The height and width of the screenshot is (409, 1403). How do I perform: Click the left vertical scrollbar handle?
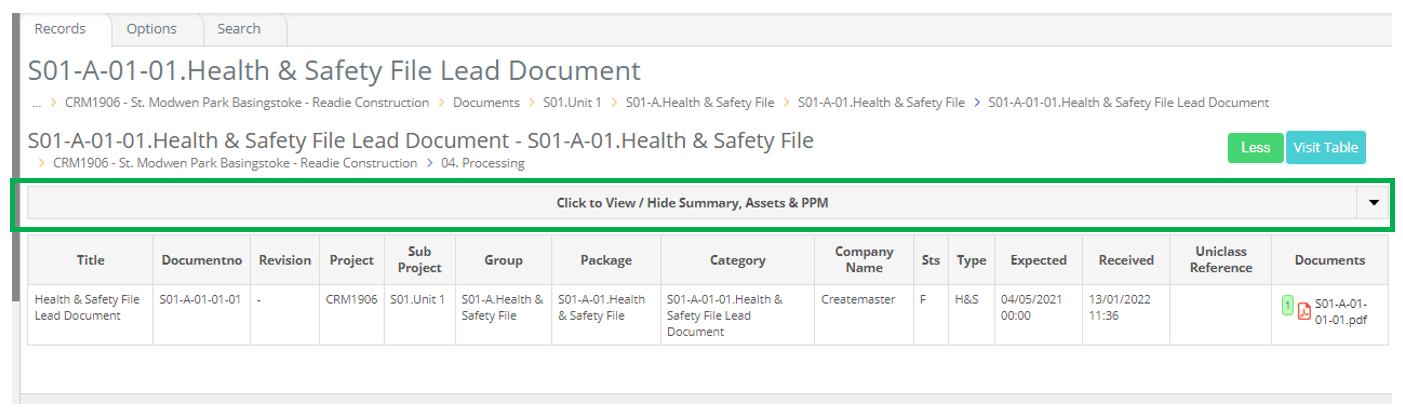(14, 155)
